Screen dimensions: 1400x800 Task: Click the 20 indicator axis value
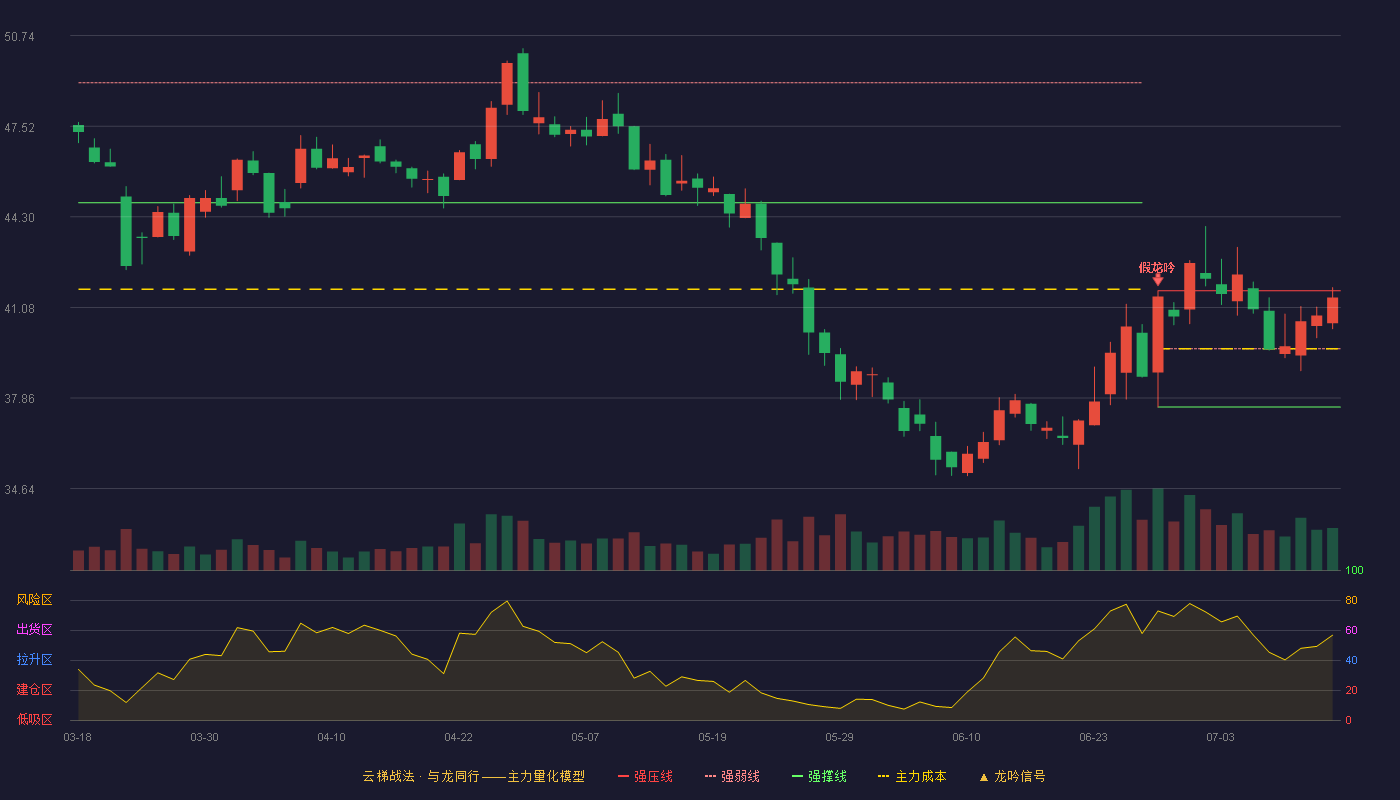[x=1351, y=690]
